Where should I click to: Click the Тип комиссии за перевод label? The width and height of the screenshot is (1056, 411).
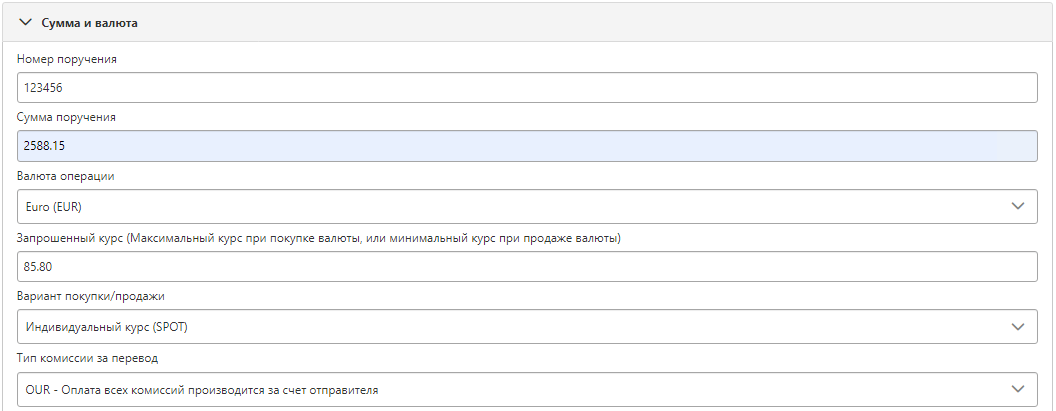[88, 358]
